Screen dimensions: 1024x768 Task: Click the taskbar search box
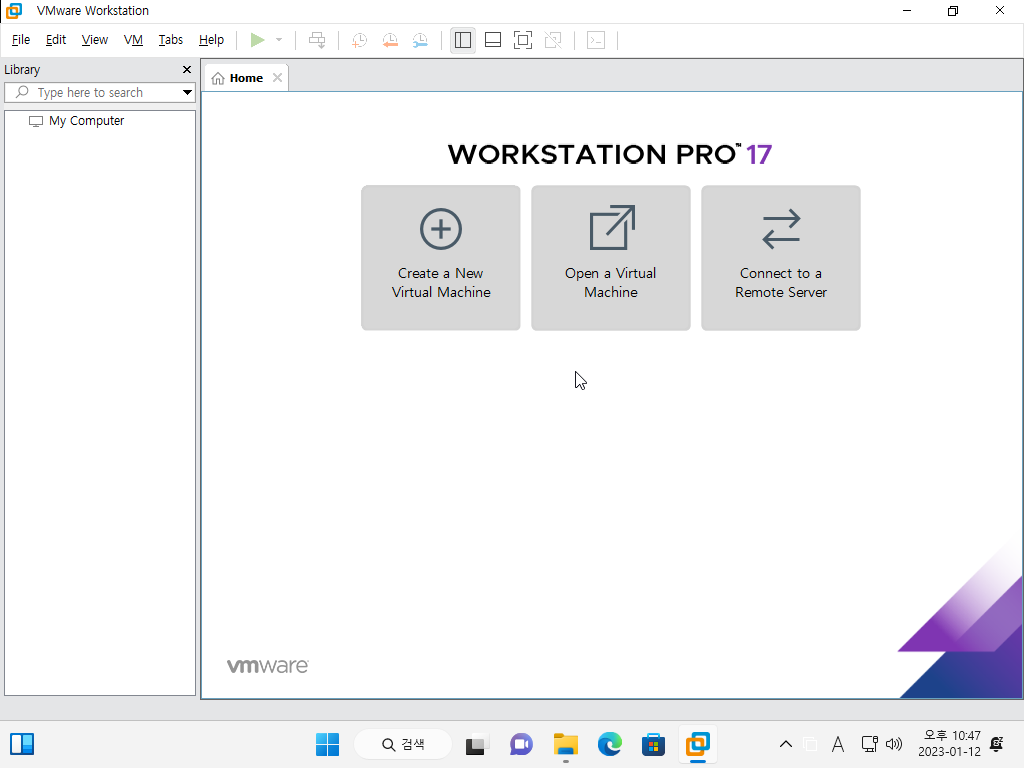pyautogui.click(x=403, y=744)
